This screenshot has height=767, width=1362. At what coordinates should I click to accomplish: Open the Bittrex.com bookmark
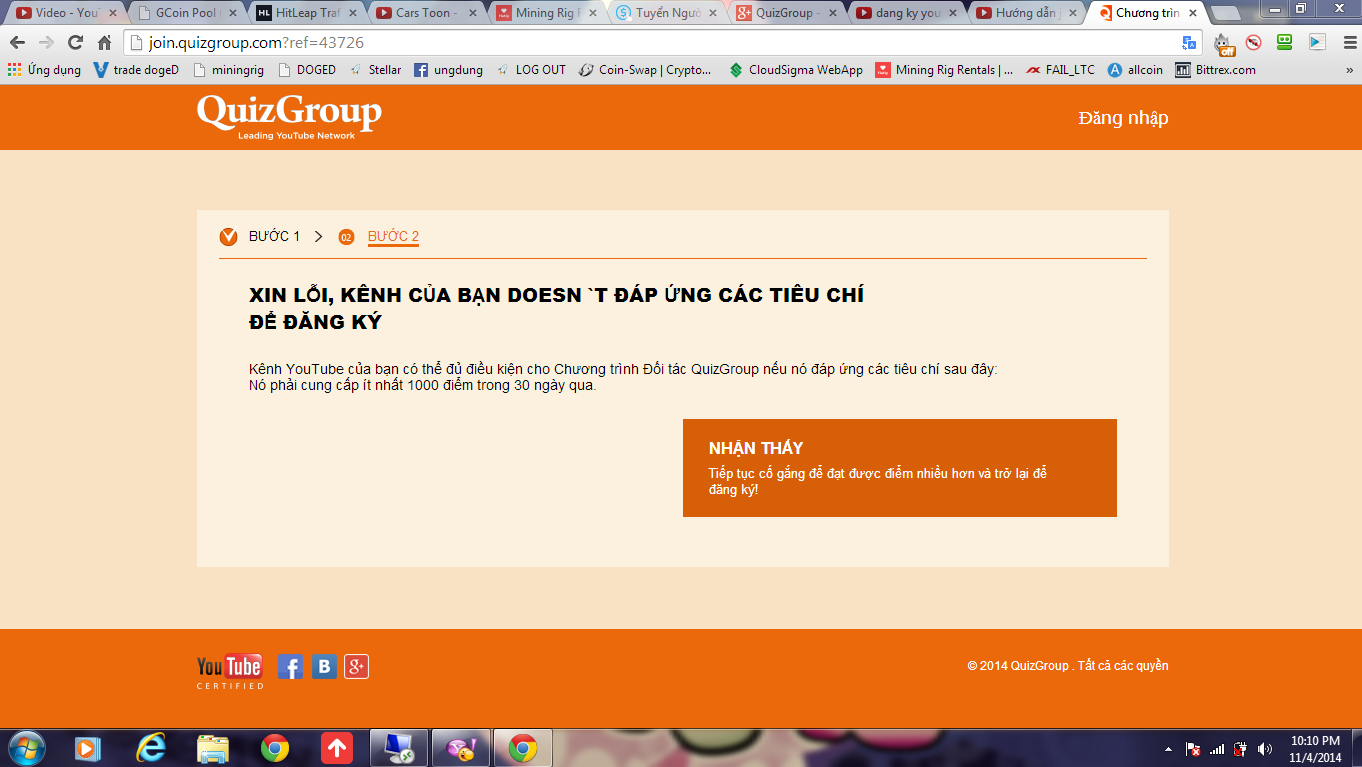1216,70
